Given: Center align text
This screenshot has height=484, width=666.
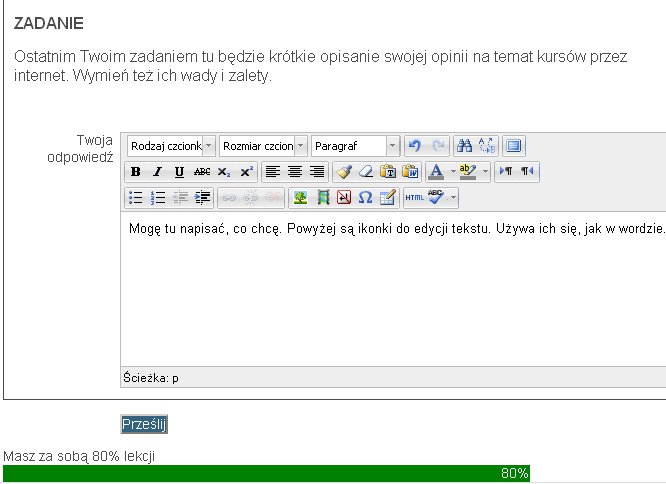Looking at the screenshot, I should point(295,172).
